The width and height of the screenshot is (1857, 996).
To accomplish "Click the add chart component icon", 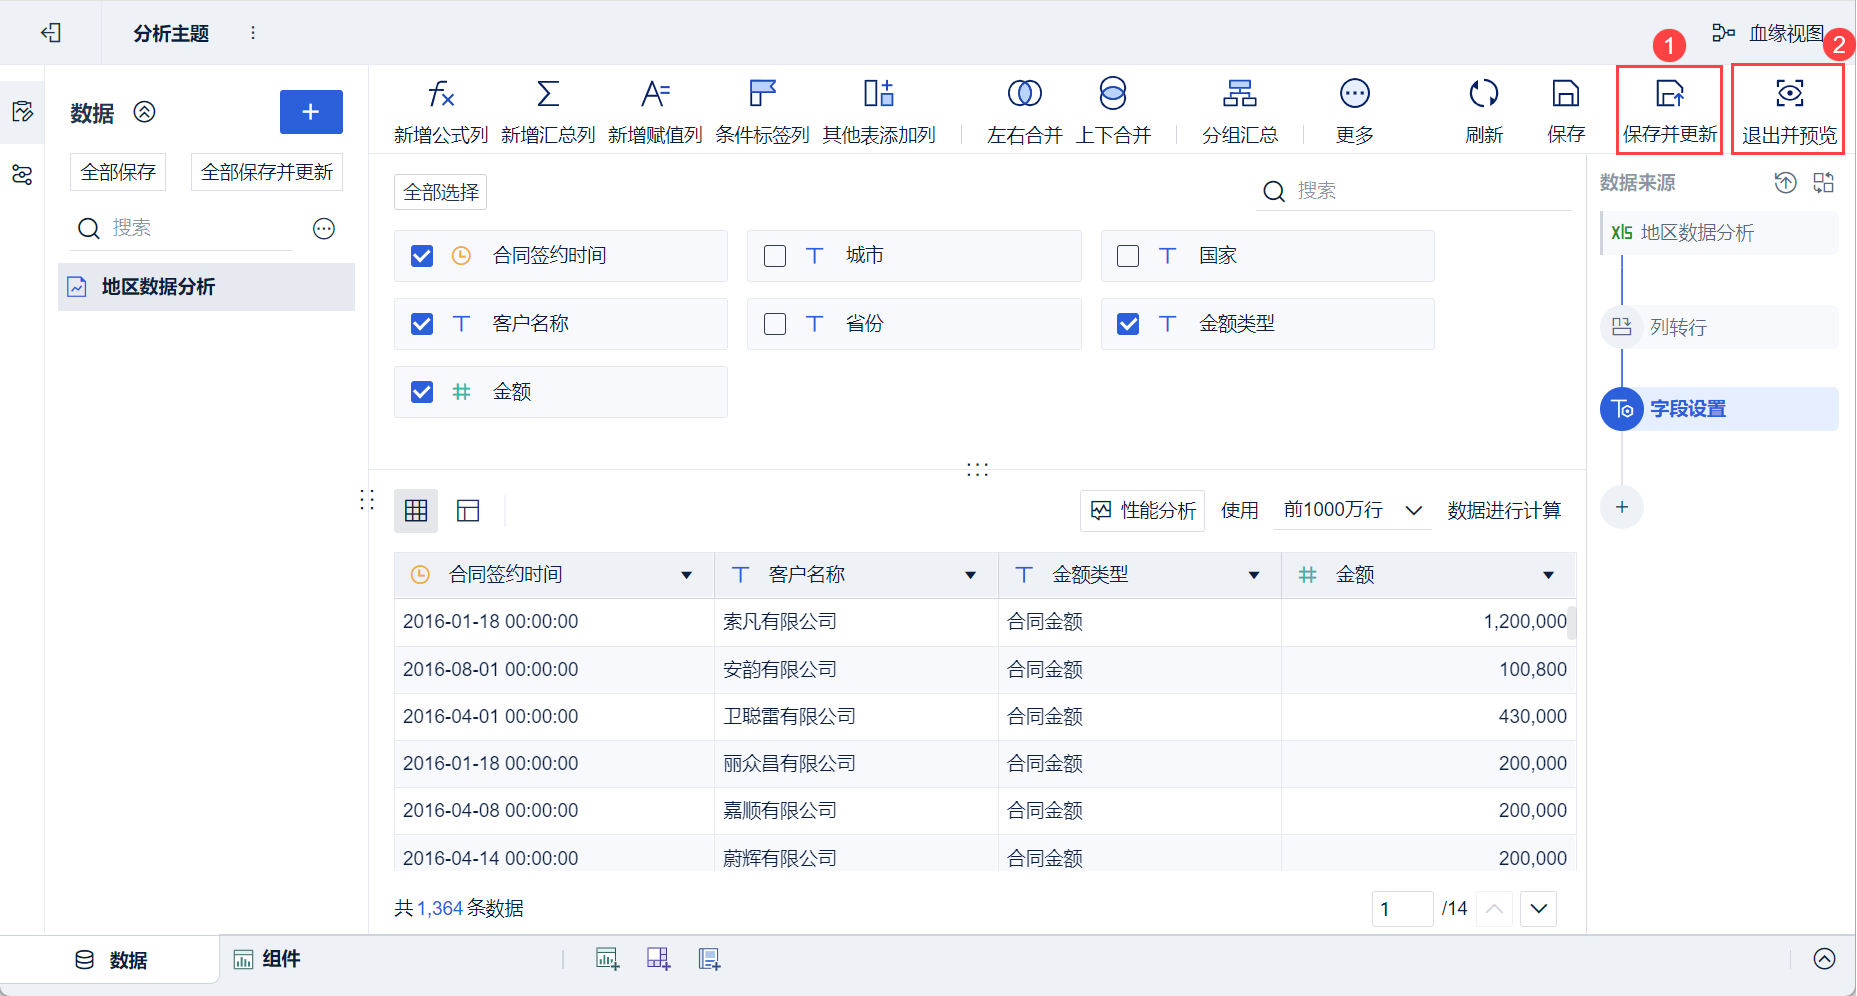I will (x=607, y=960).
